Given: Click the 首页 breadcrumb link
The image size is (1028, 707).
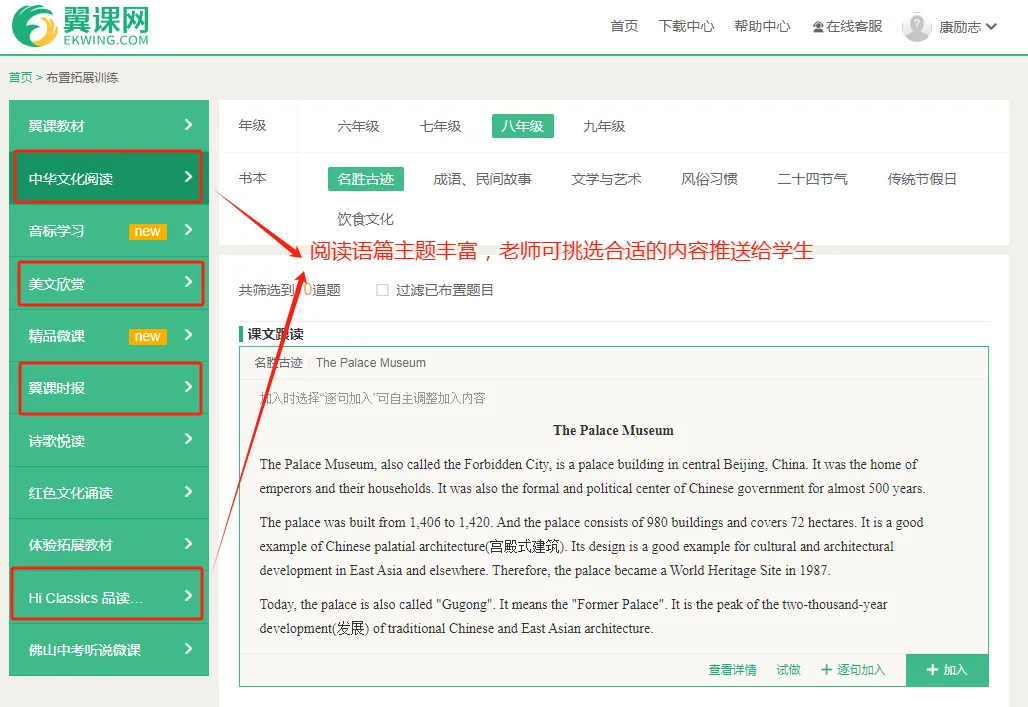Looking at the screenshot, I should [20, 77].
